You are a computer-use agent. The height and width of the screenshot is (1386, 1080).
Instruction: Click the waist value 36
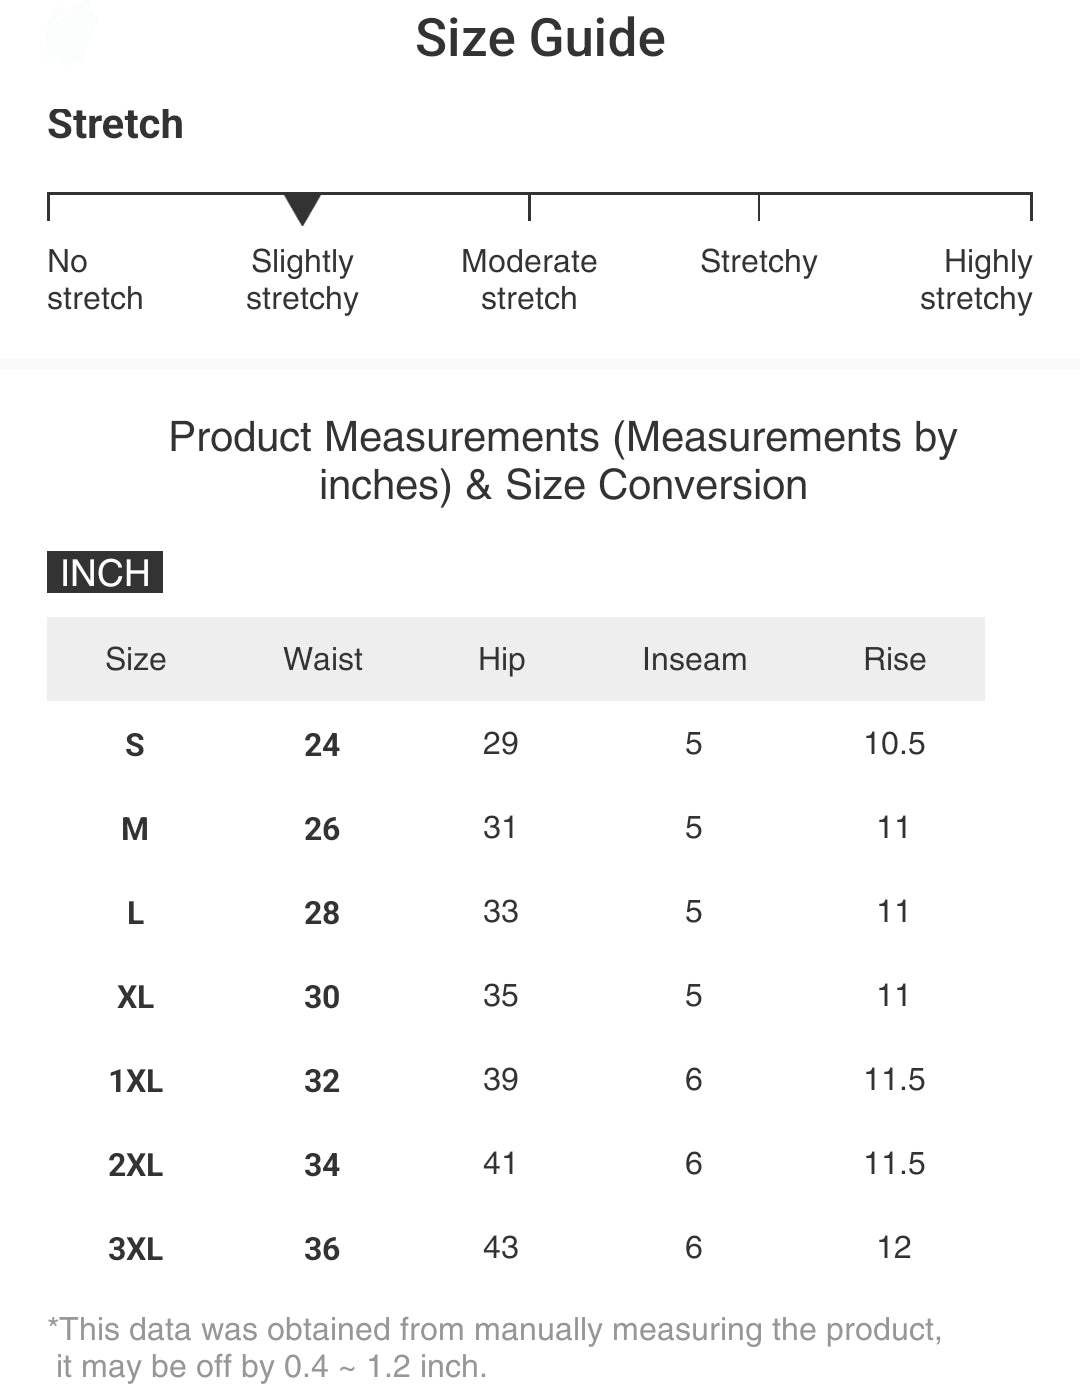(322, 1249)
